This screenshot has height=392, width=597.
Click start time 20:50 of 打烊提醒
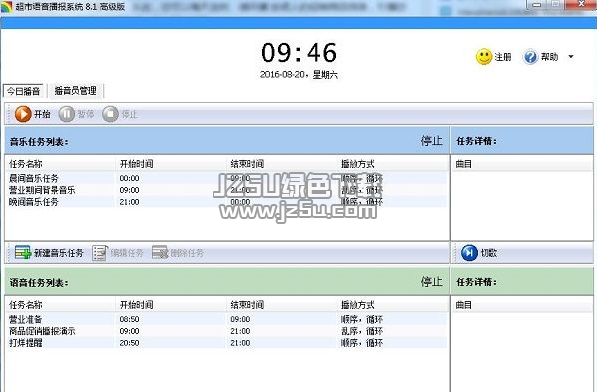coord(129,343)
